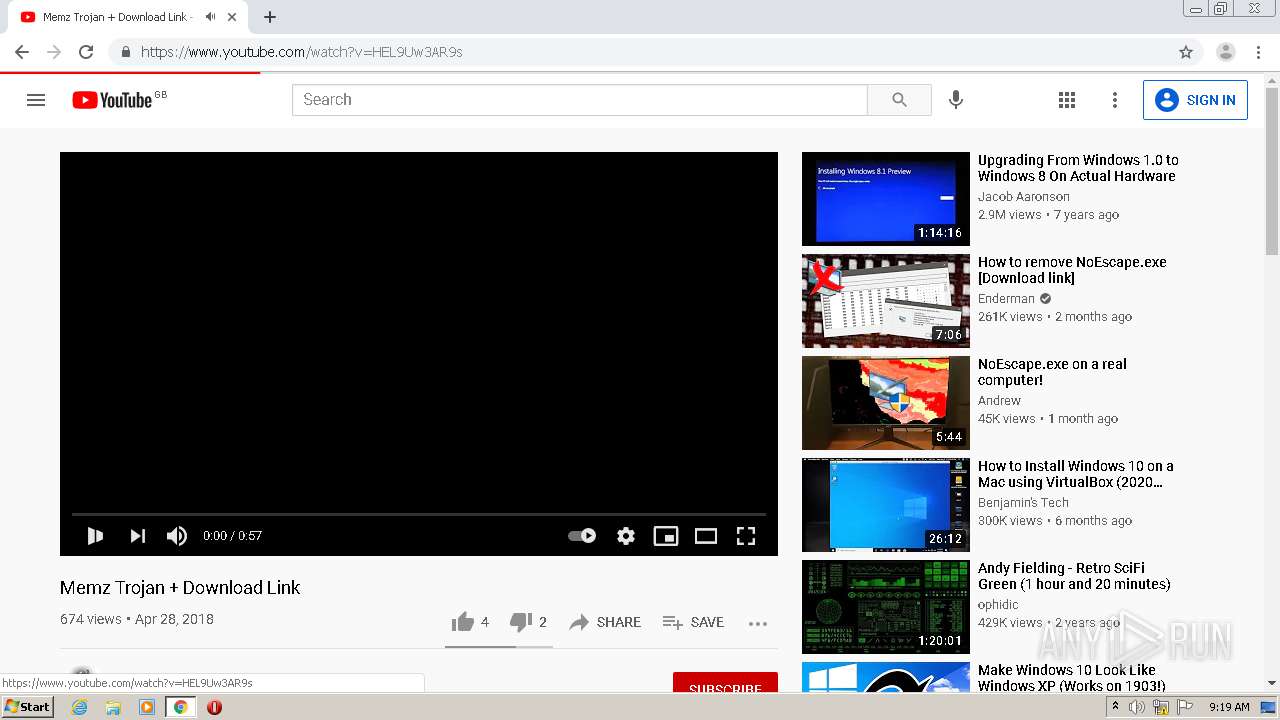Open more actions ellipsis below video

pos(758,623)
